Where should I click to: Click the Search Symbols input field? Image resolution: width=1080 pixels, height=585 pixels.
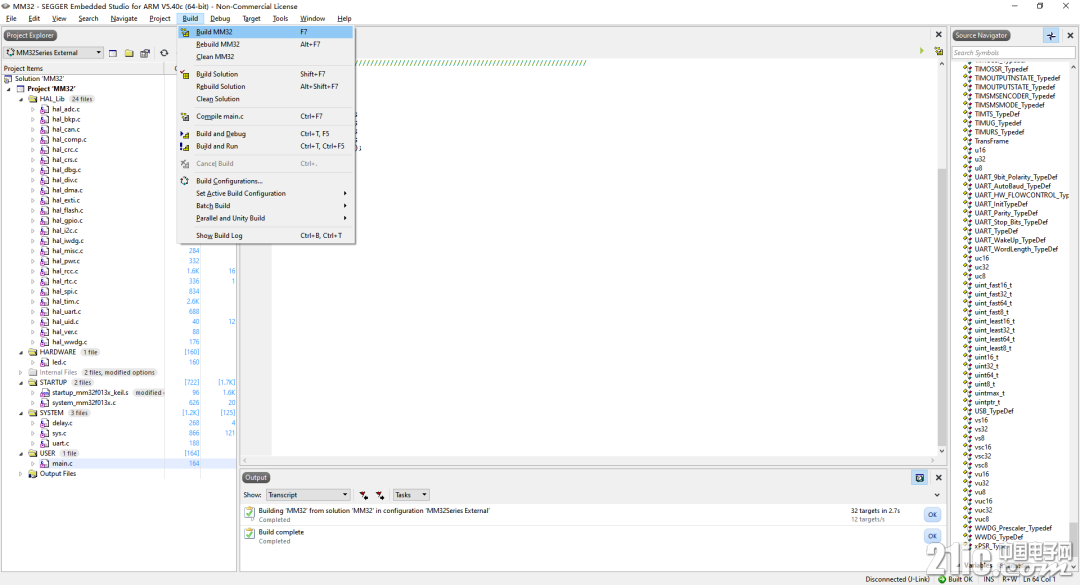pyautogui.click(x=1013, y=53)
